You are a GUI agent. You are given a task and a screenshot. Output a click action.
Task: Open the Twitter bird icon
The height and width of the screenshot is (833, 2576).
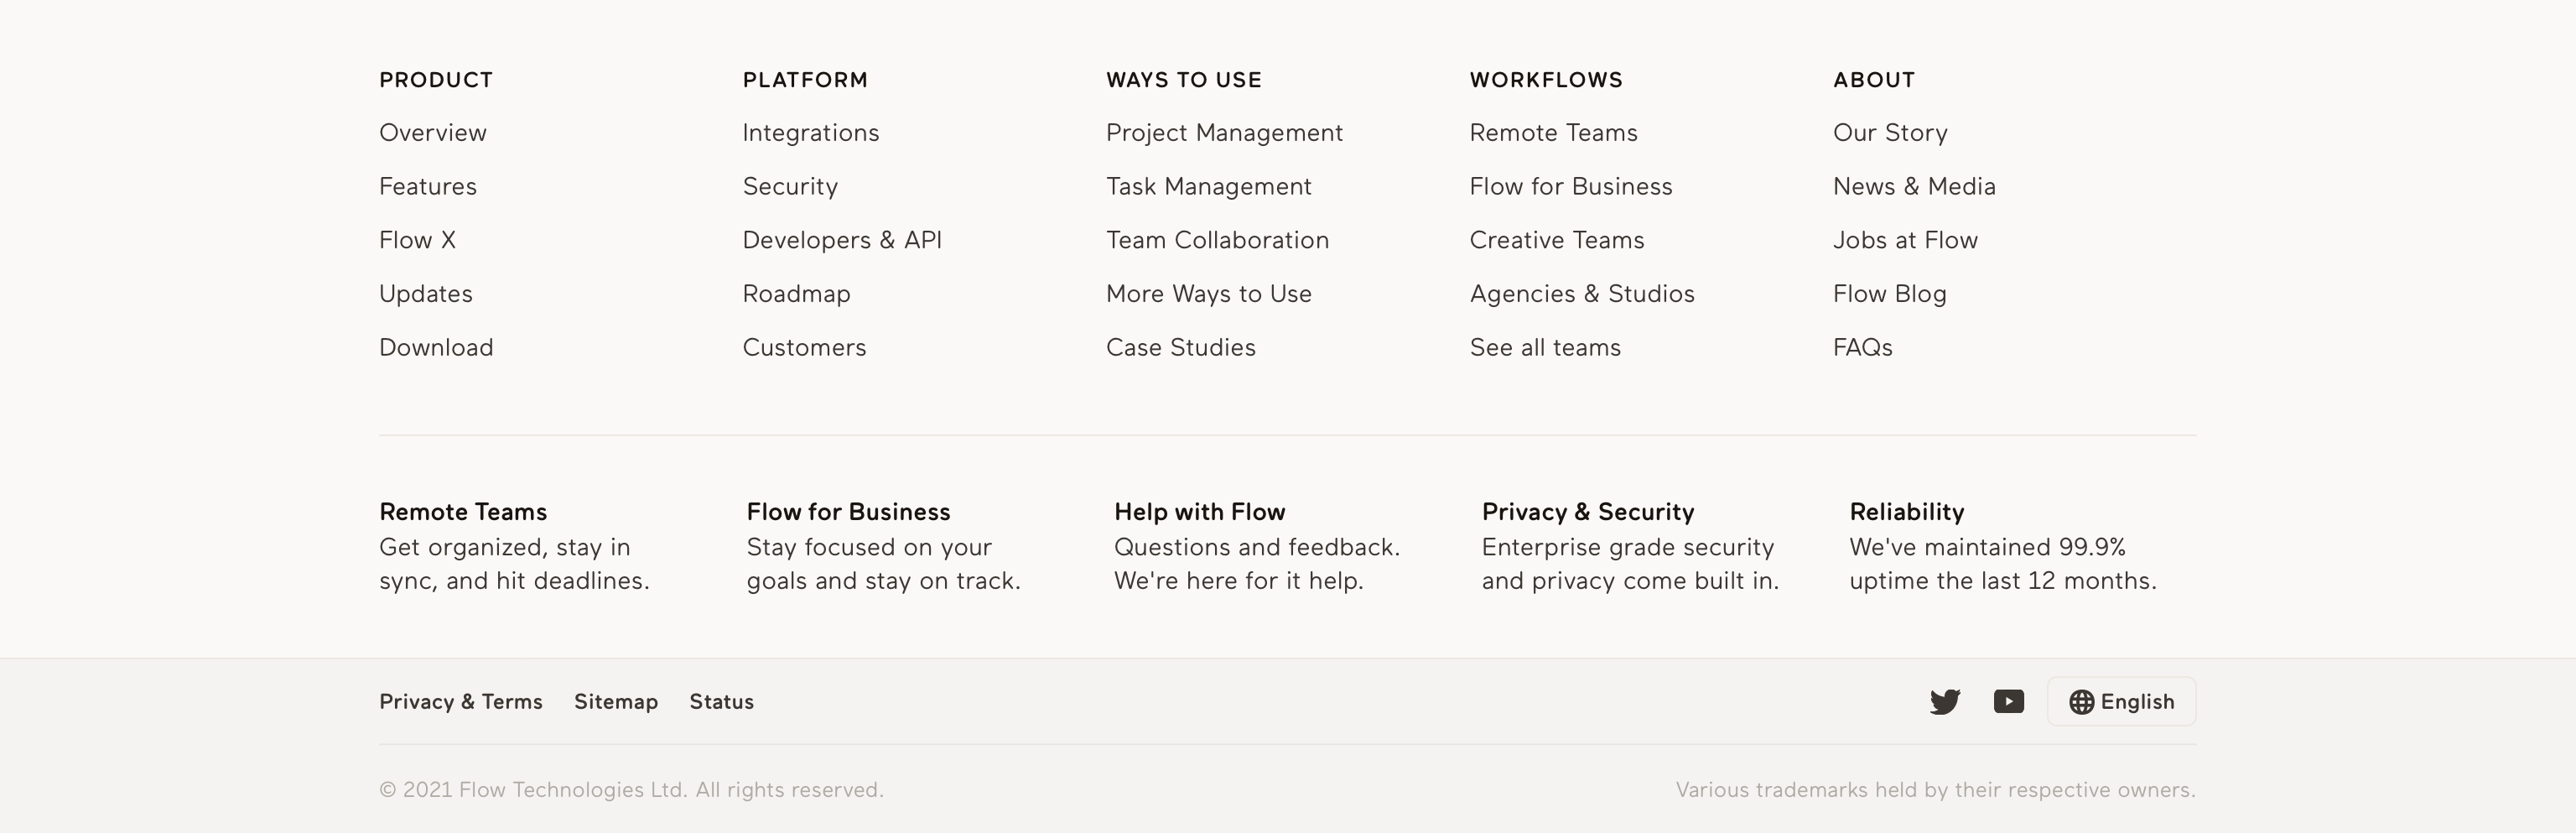(1944, 702)
